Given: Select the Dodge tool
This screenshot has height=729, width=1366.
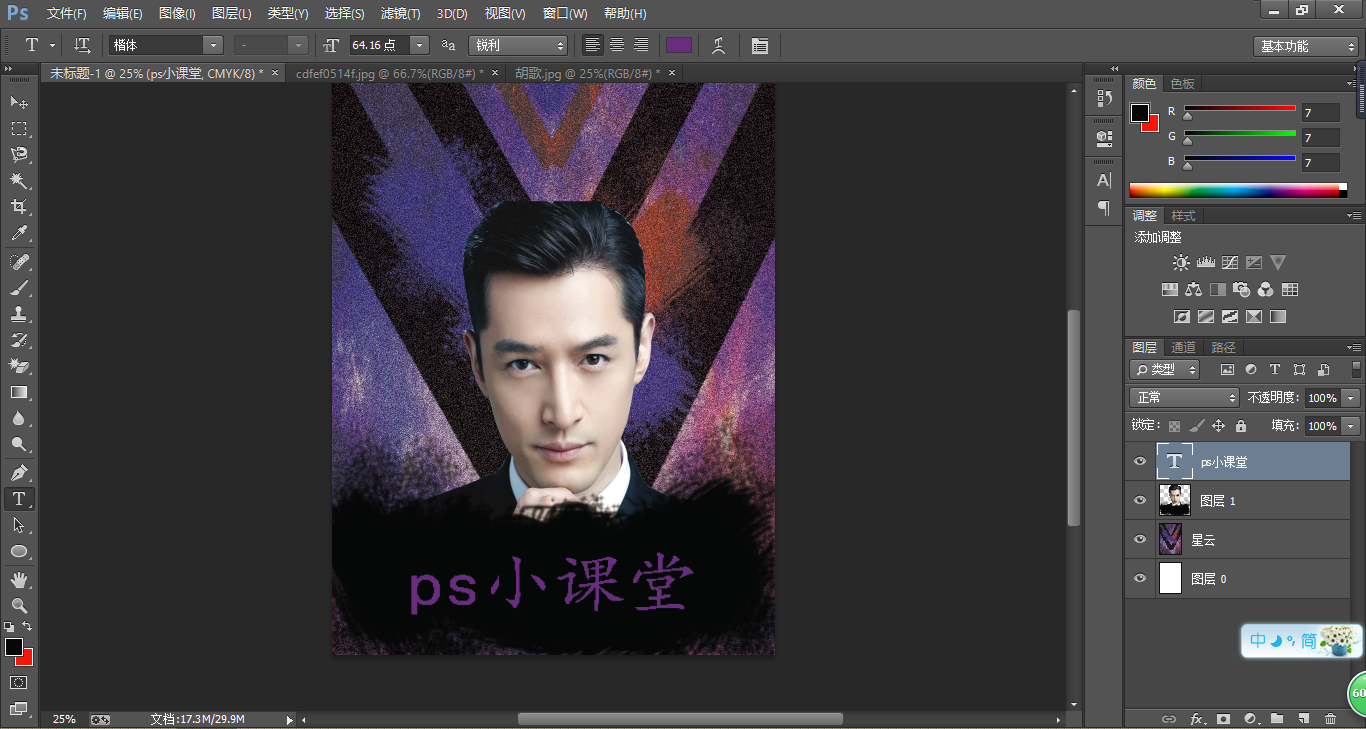Looking at the screenshot, I should (19, 445).
